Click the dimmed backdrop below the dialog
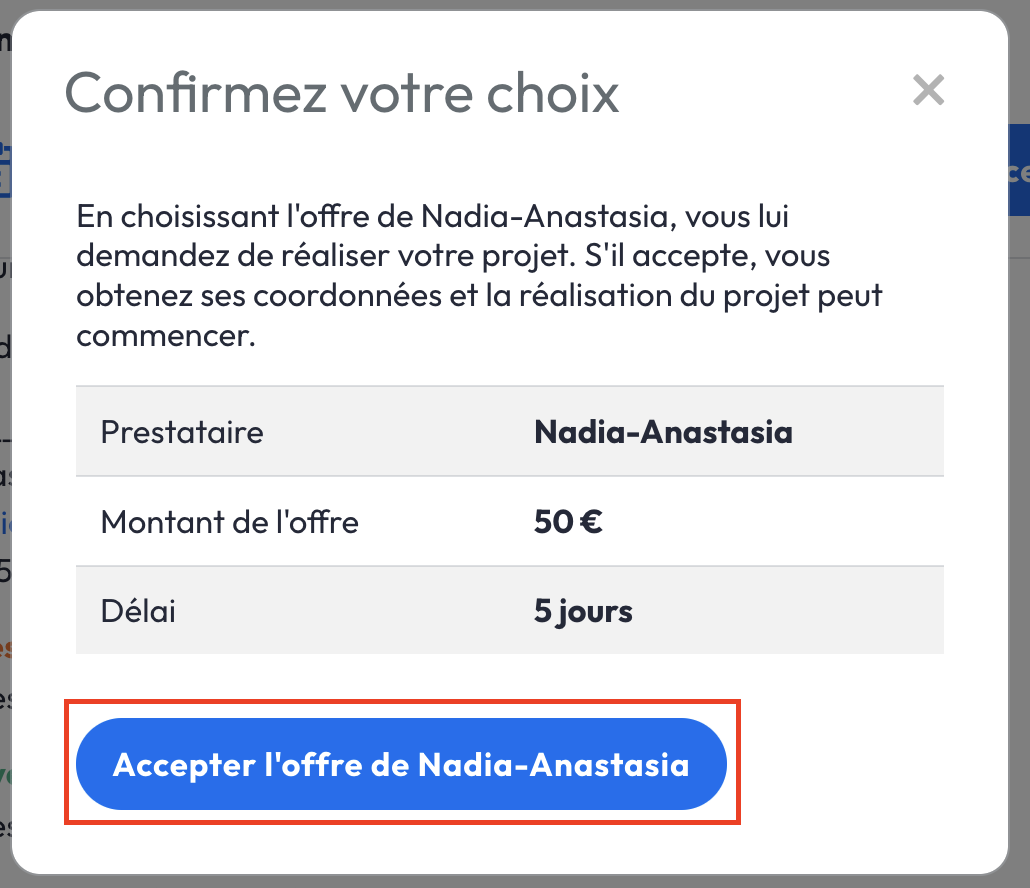The height and width of the screenshot is (888, 1030). (x=515, y=881)
